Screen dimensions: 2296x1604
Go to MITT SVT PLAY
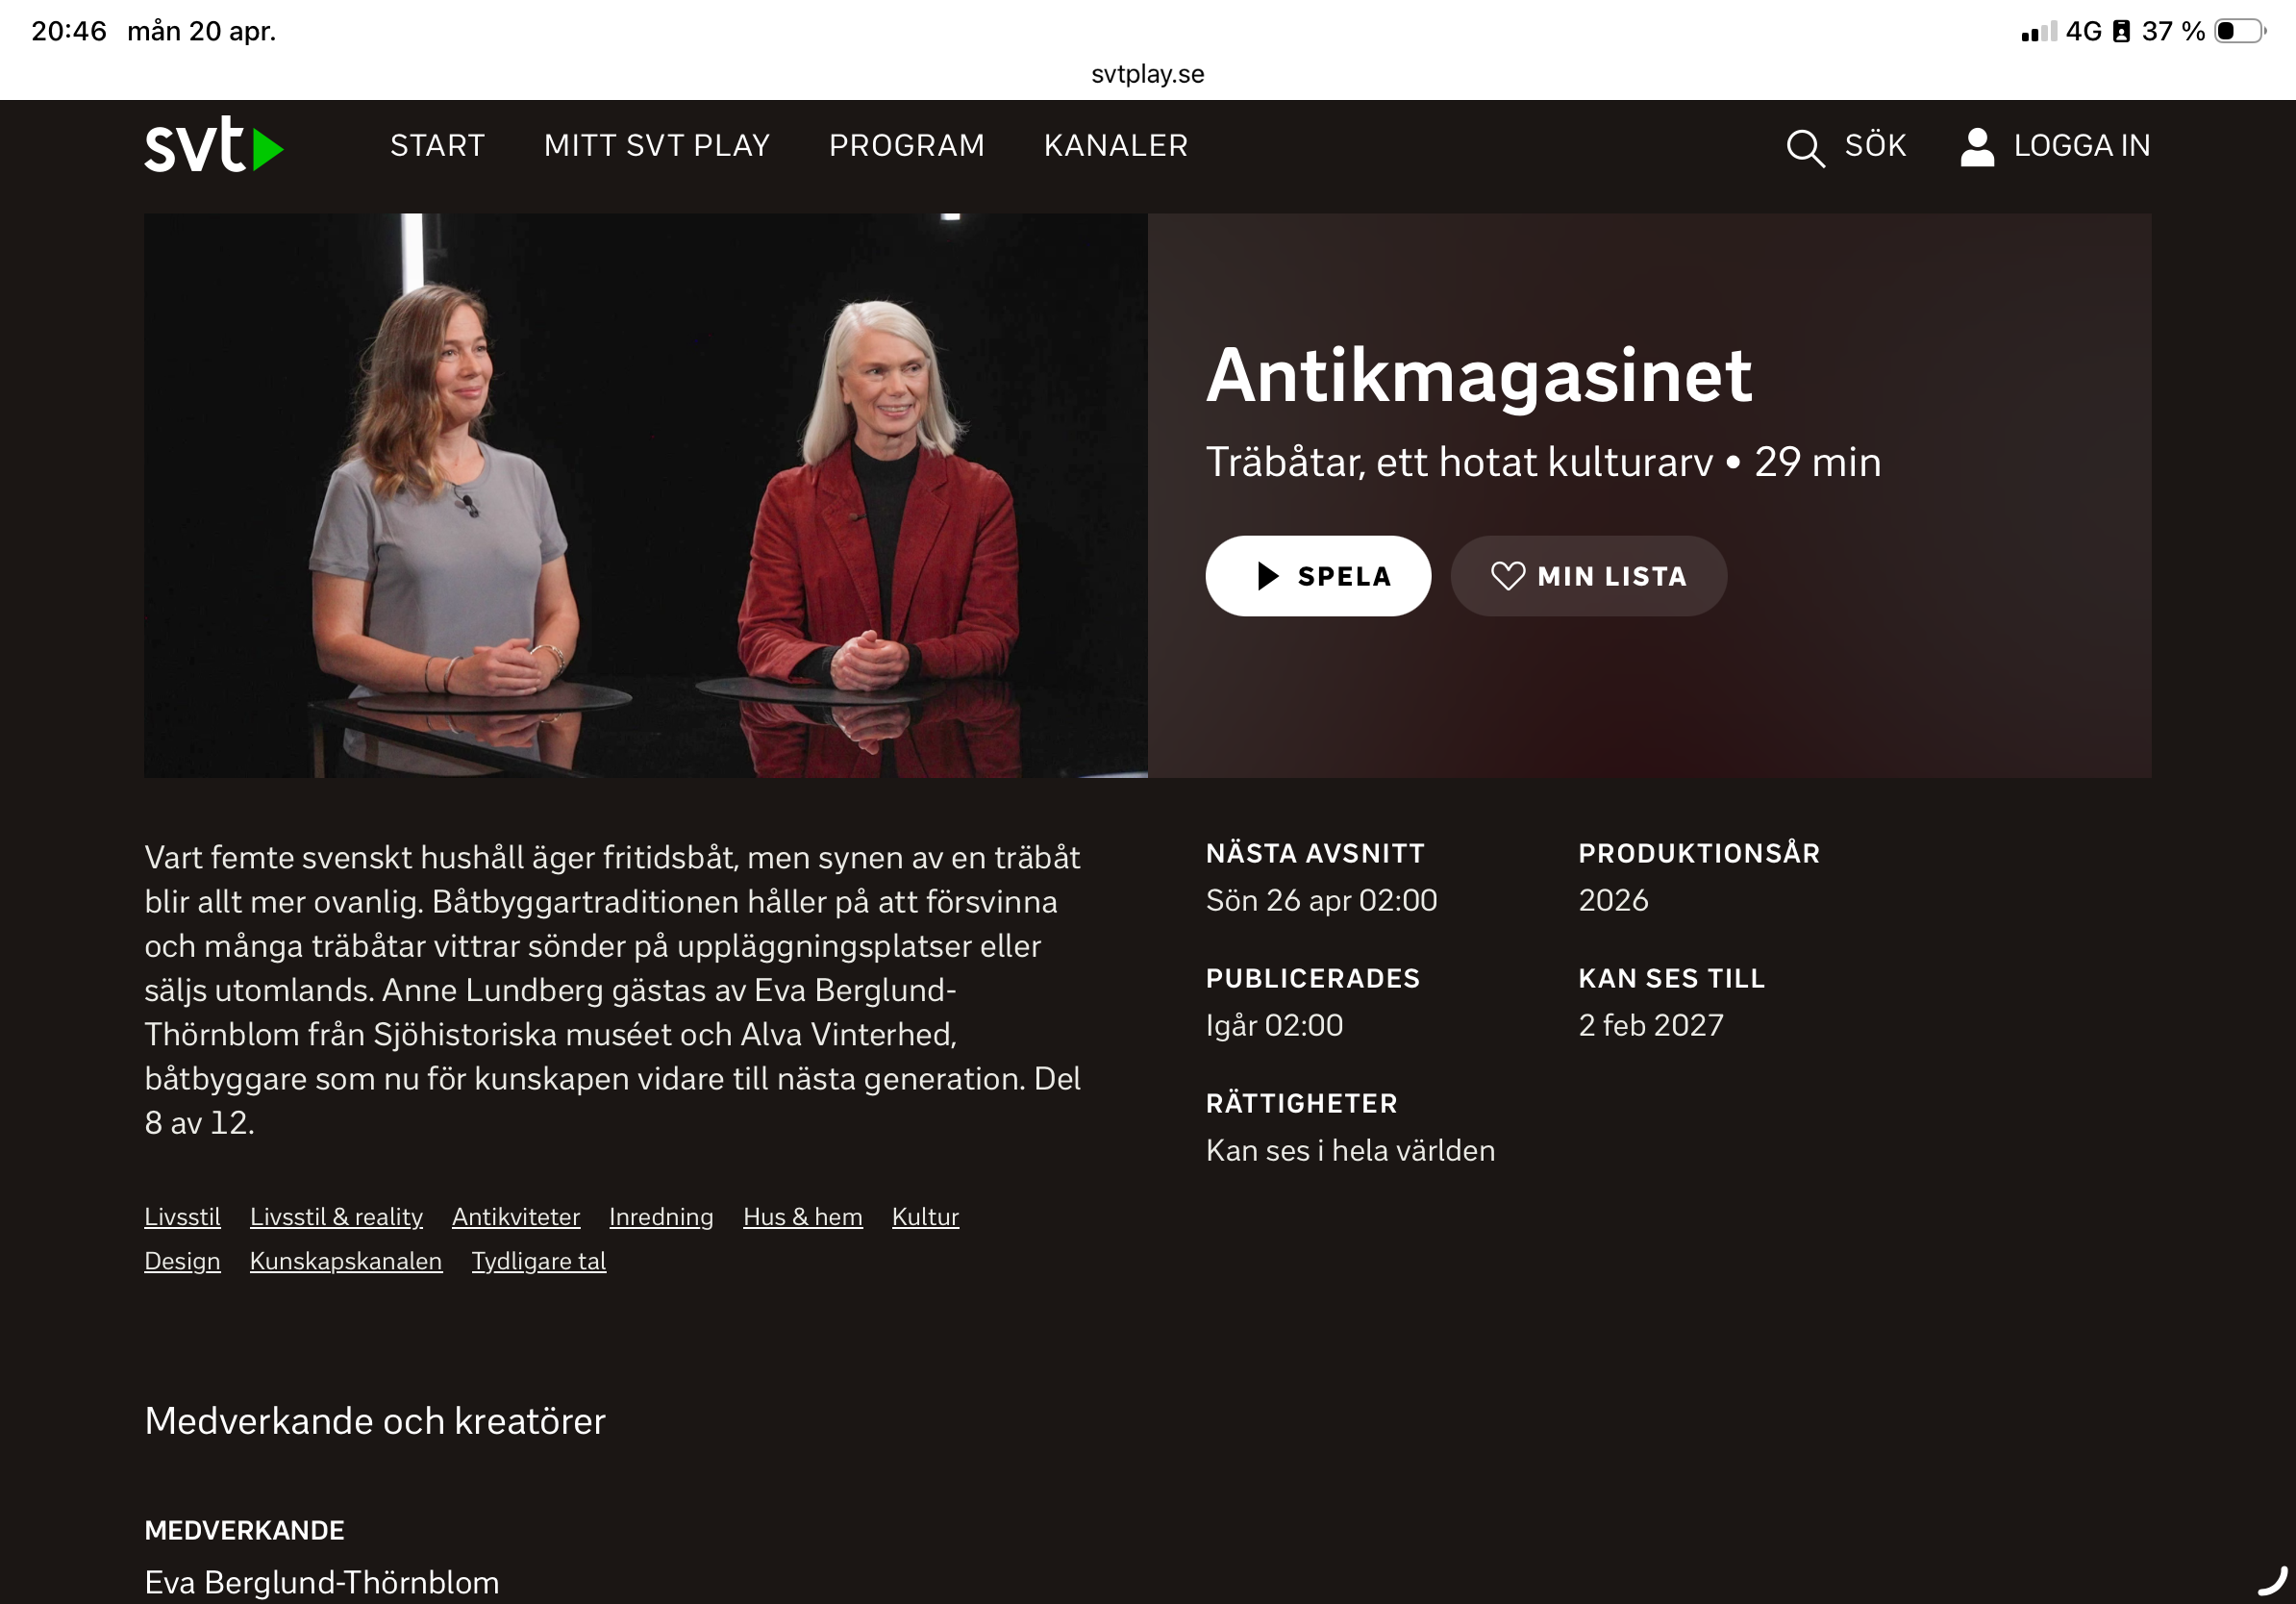click(657, 146)
